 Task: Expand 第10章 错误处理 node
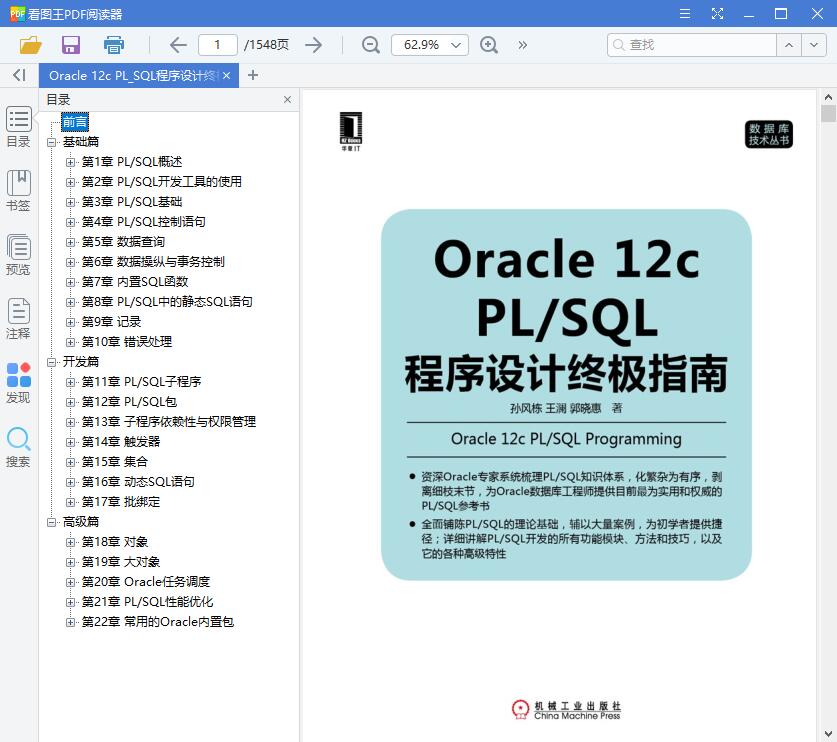pos(70,342)
